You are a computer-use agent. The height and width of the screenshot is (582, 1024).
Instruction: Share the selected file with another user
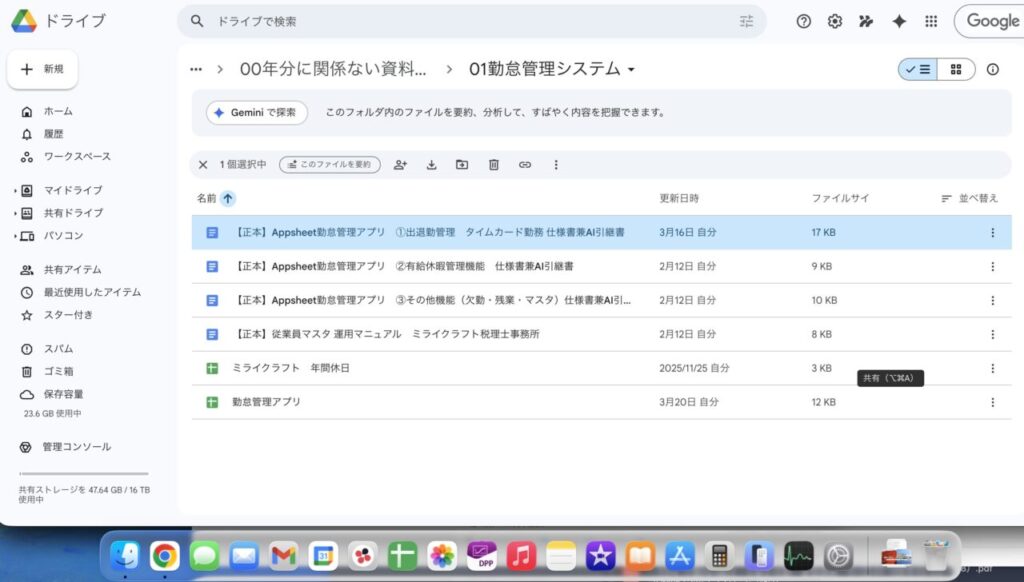point(401,164)
